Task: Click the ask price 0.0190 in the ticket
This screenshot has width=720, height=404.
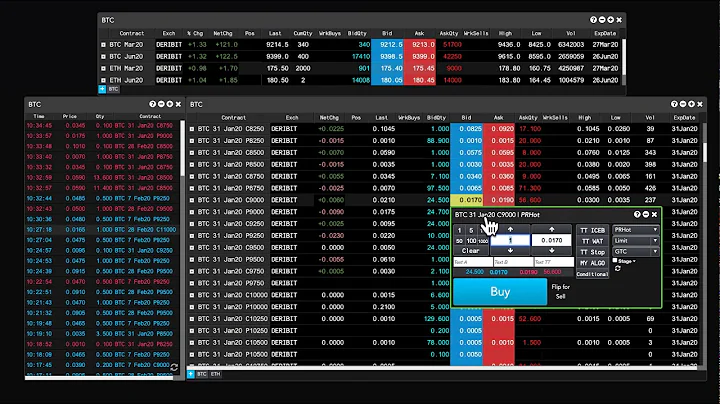Action: (528, 272)
